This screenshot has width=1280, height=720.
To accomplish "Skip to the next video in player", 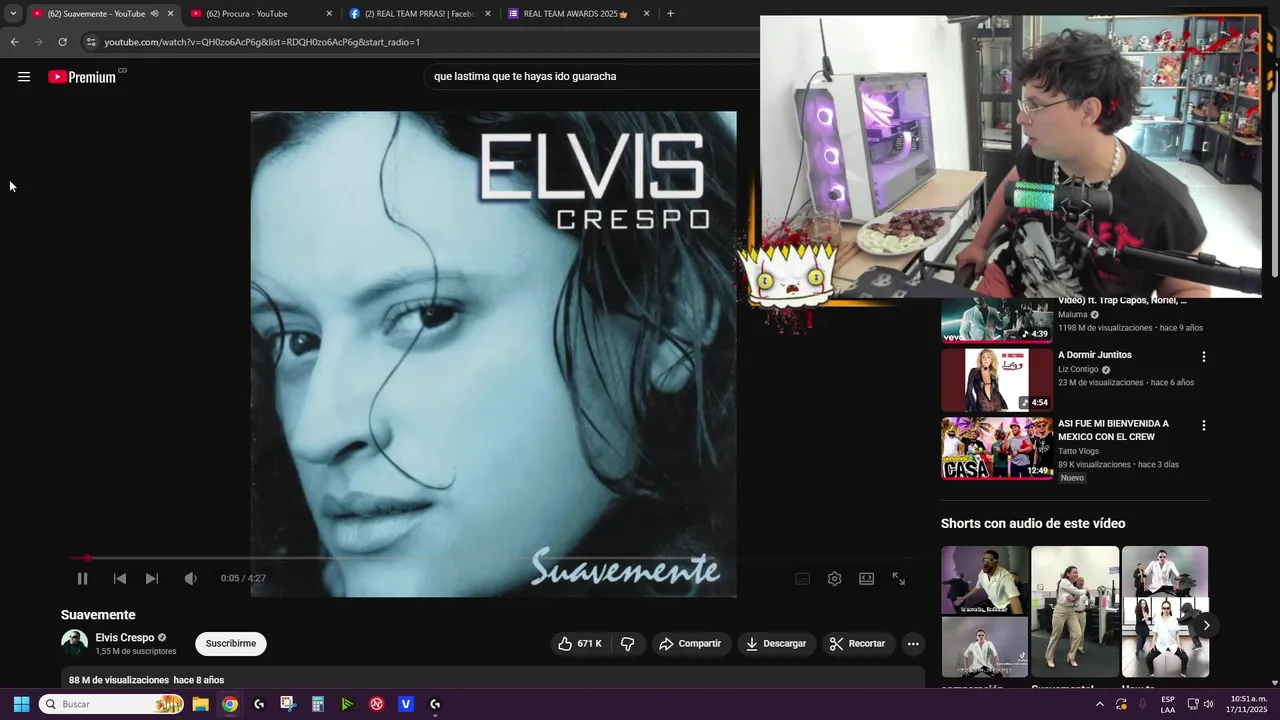I will (x=152, y=578).
